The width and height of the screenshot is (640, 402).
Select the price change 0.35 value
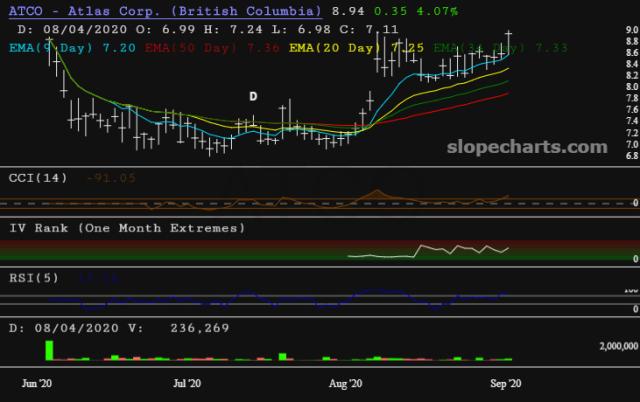coord(390,11)
